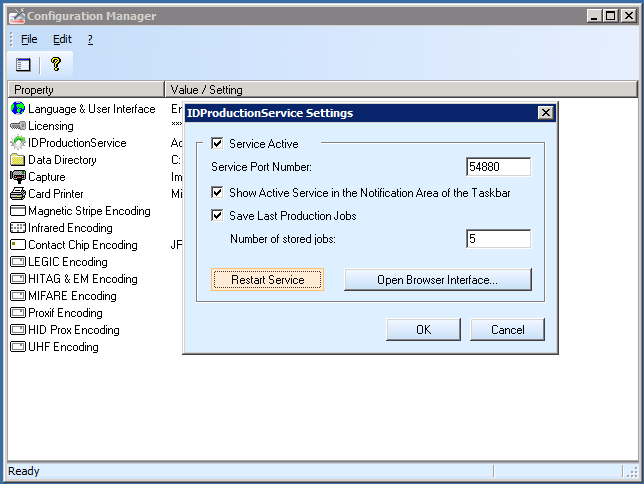Disable Save Last Production Jobs option

coord(218,216)
